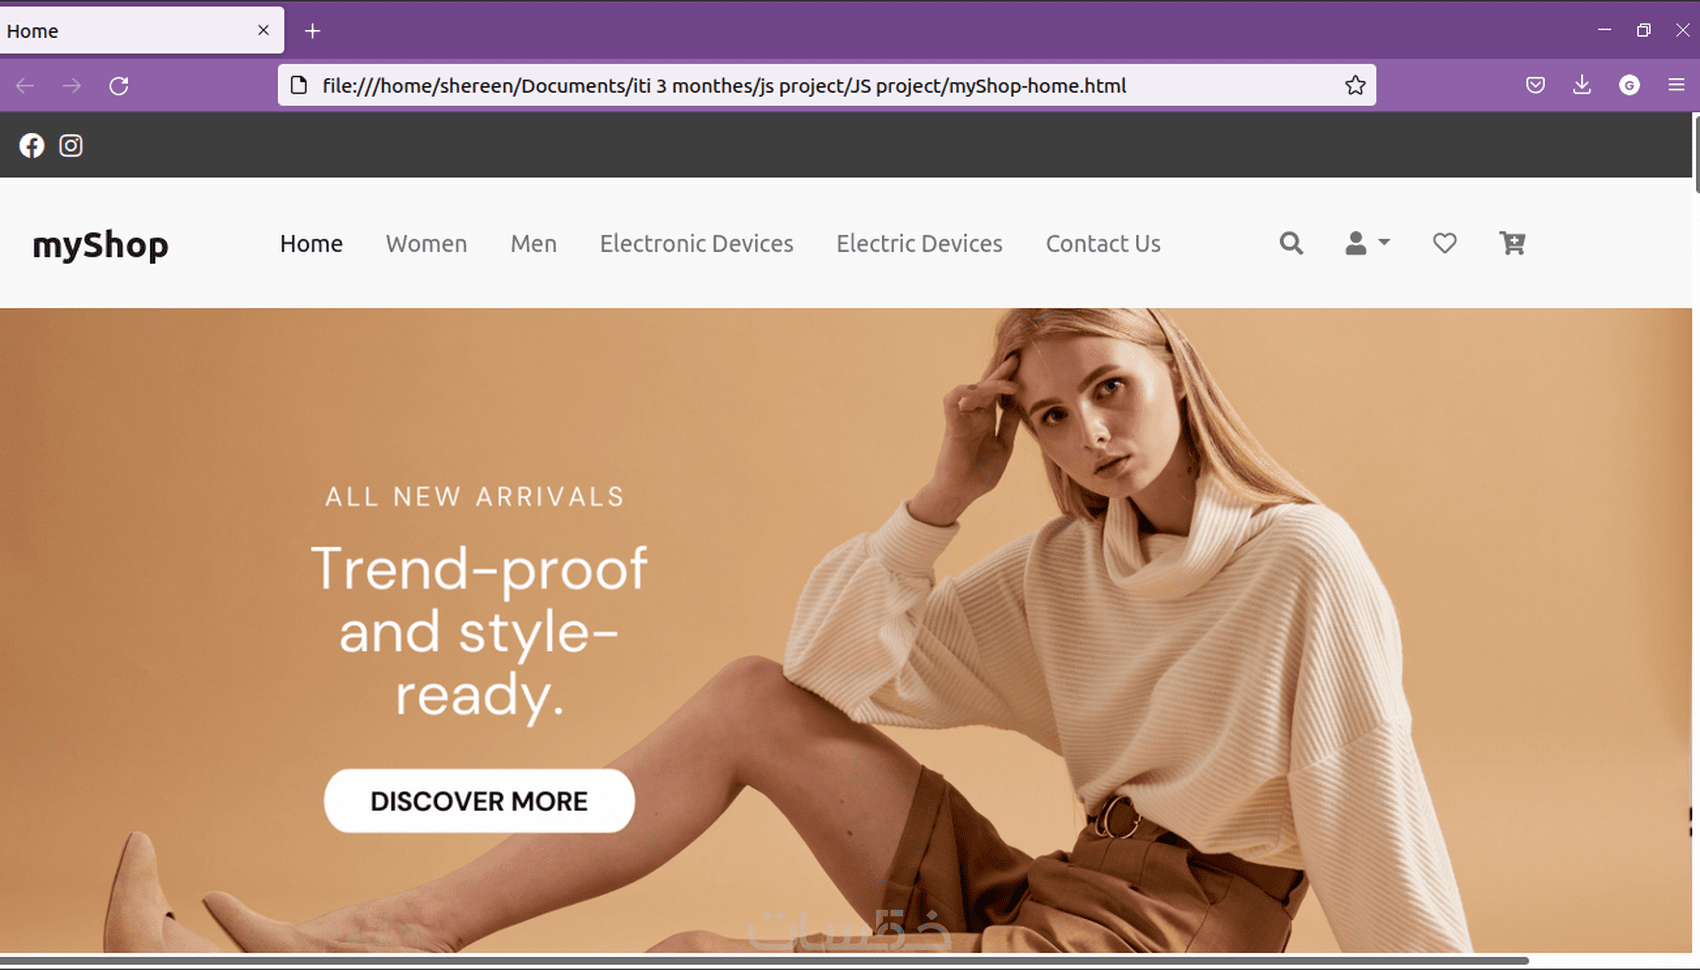The height and width of the screenshot is (970, 1700).
Task: Open the shopping cart icon
Action: 1512,243
